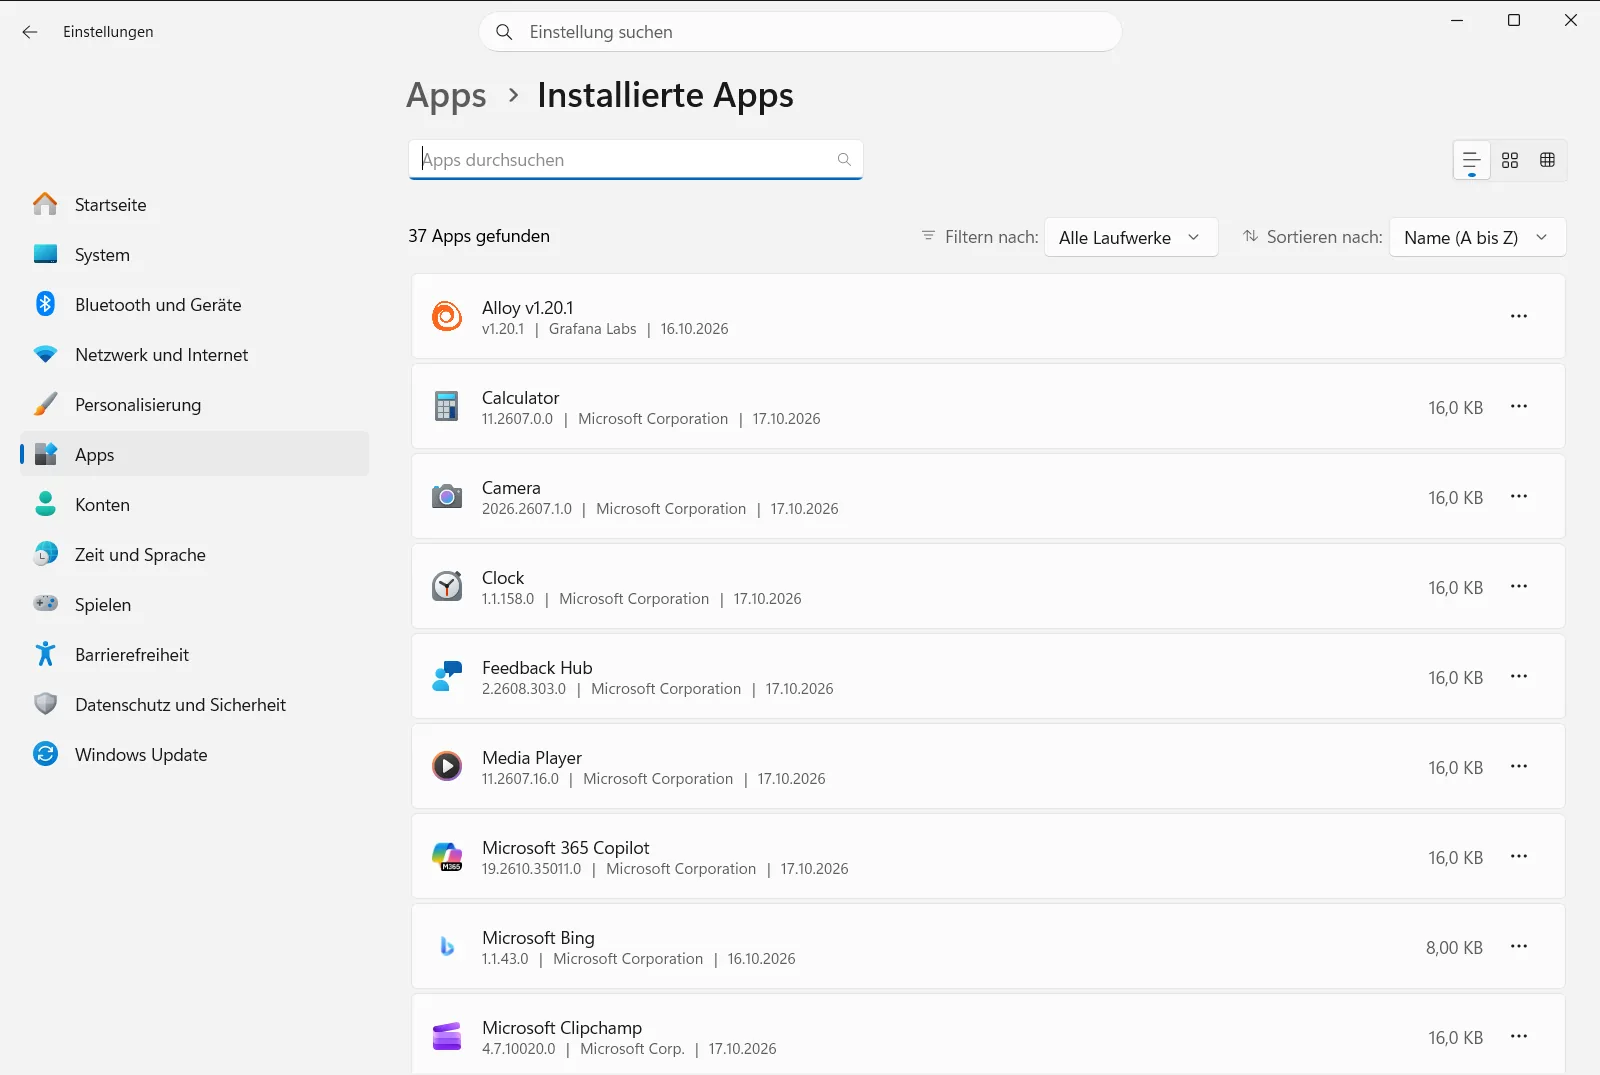1600x1075 pixels.
Task: Click the Media Player app icon
Action: 447,766
